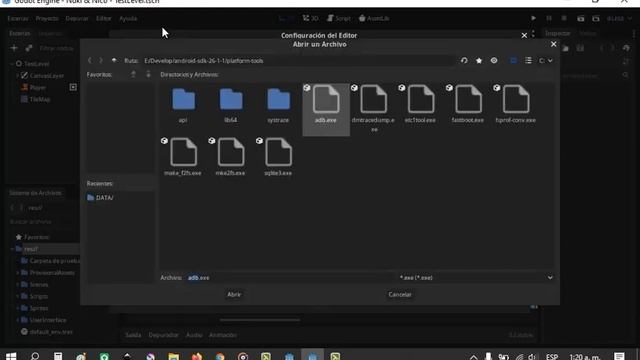
Task: Add a new node in scene dock
Action: pyautogui.click(x=14, y=48)
